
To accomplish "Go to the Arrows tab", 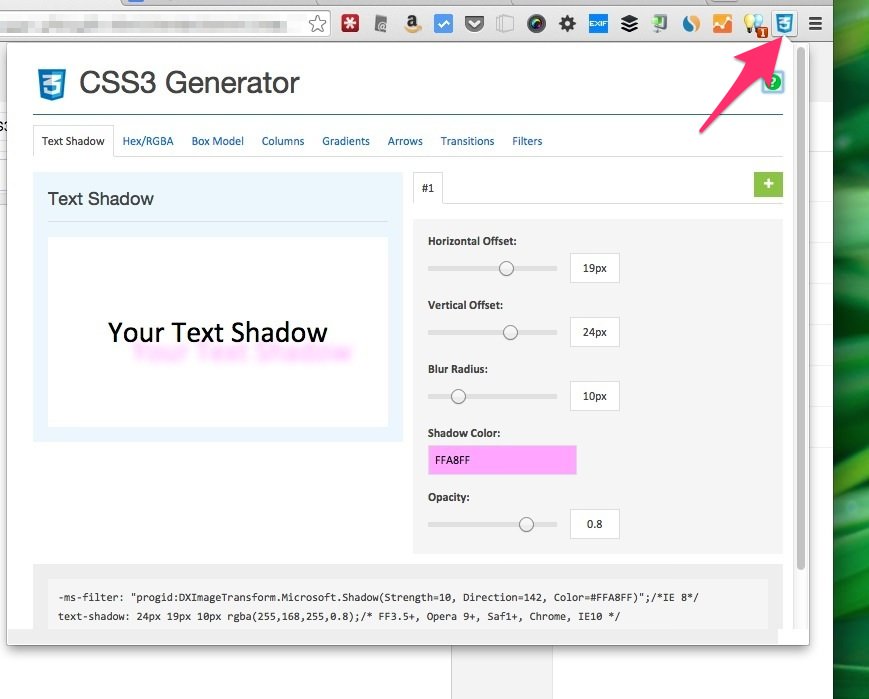I will (x=405, y=141).
